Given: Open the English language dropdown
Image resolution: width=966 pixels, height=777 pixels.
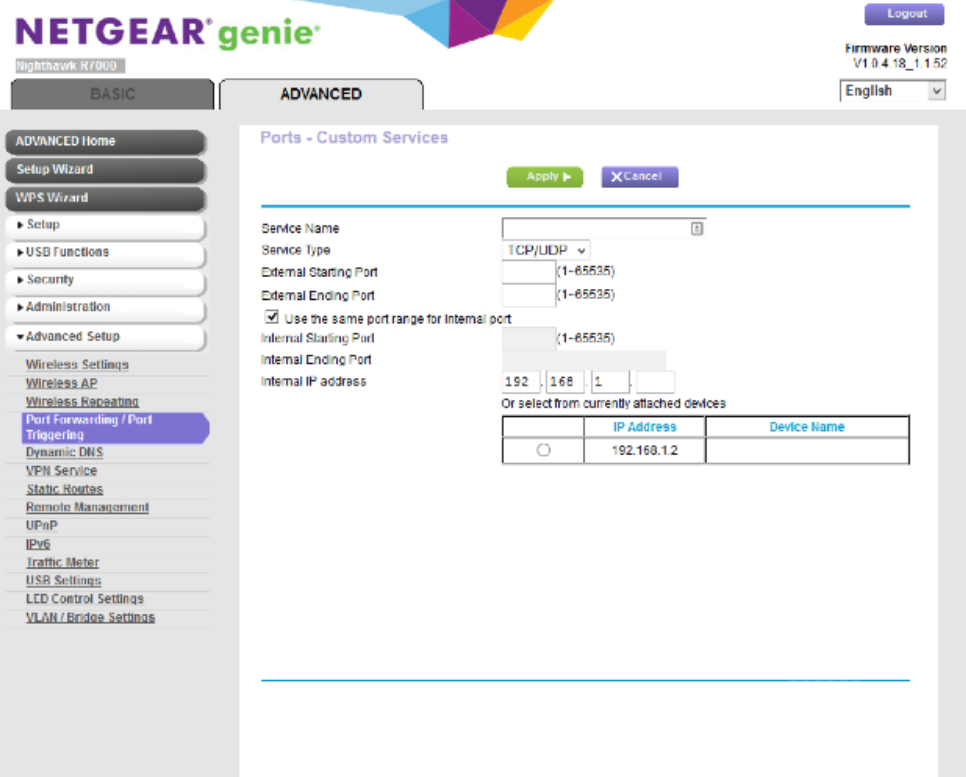Looking at the screenshot, I should (892, 91).
